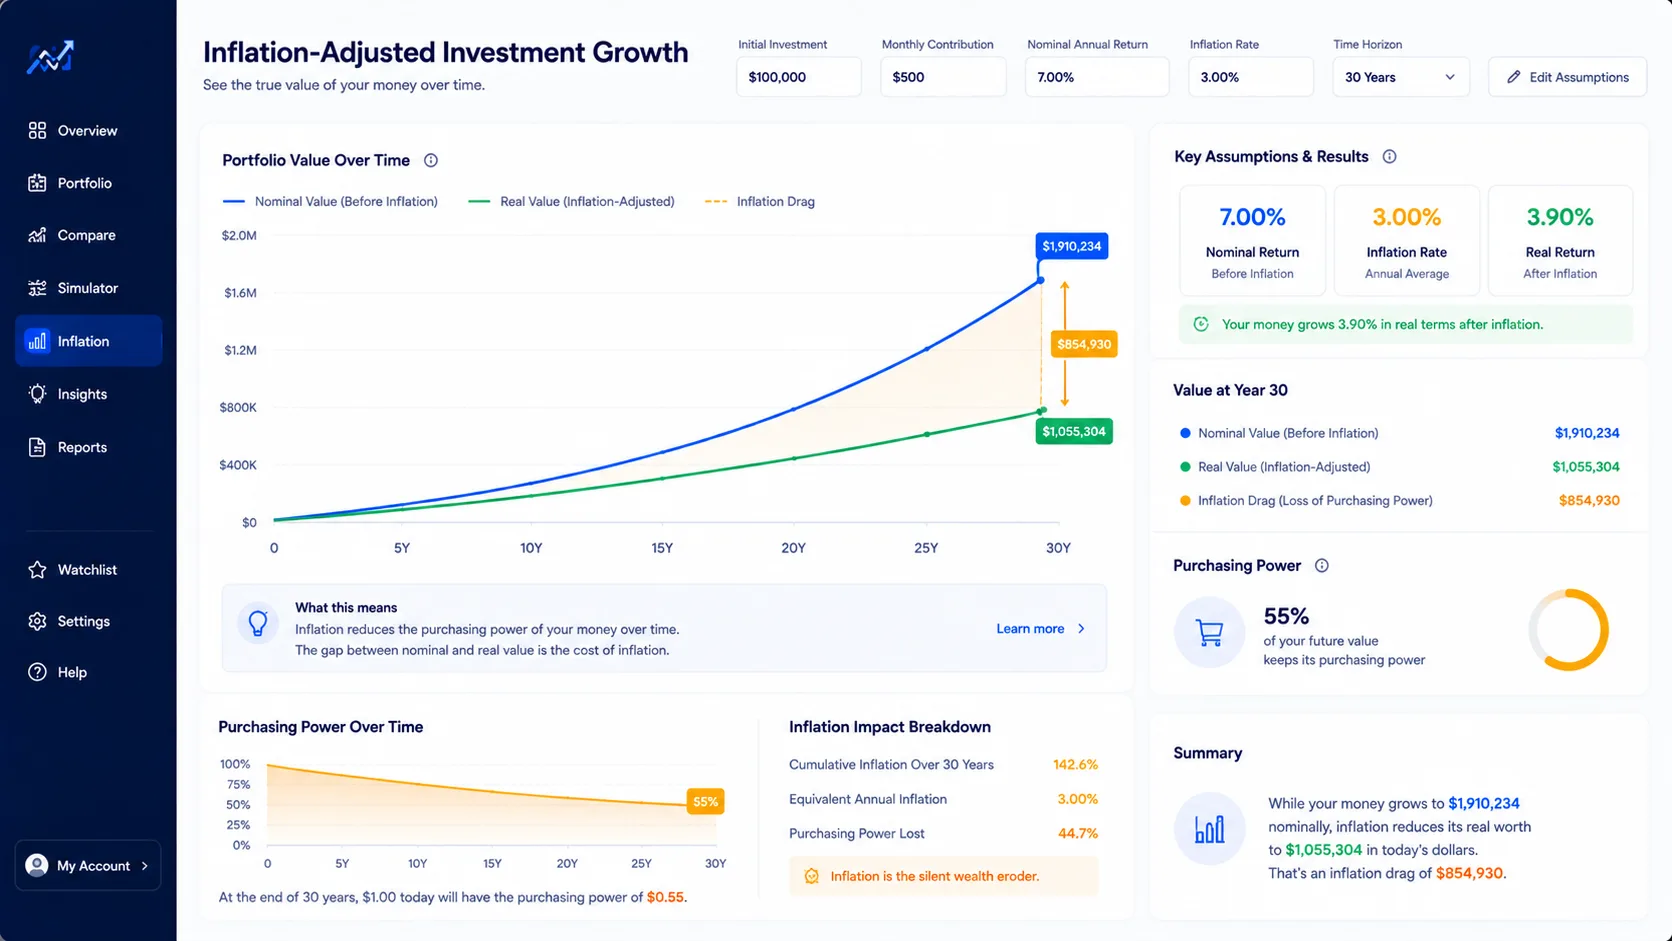Click the lightbulb icon in What this means
This screenshot has width=1672, height=941.
(258, 623)
